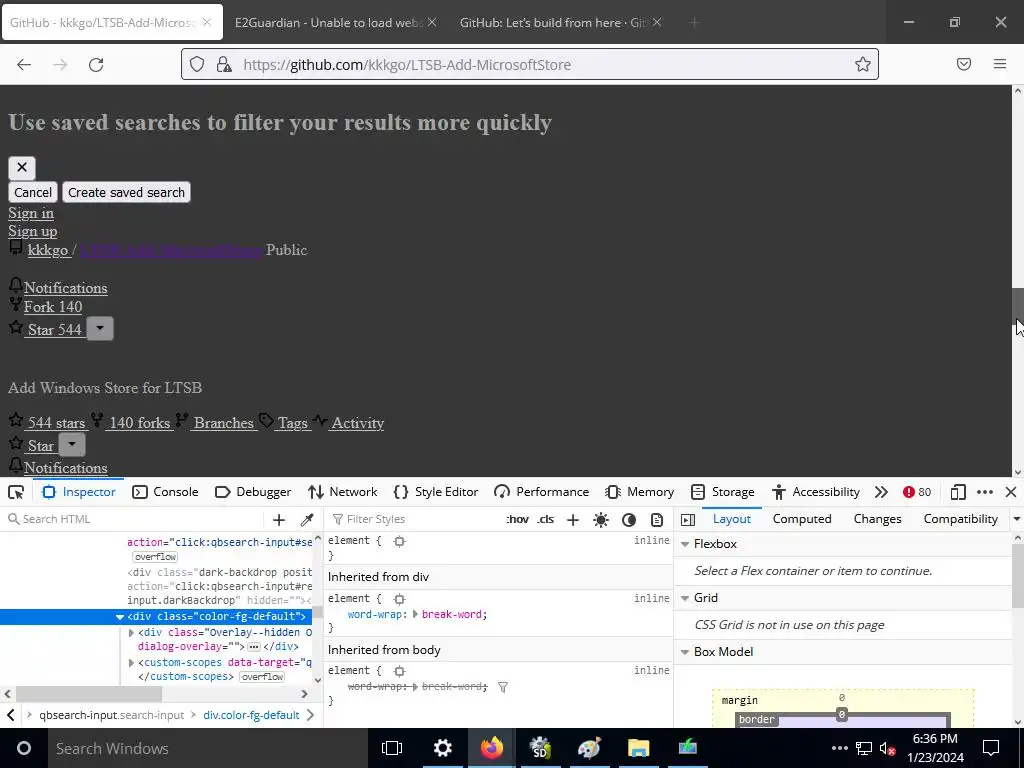View site lock security information

pyautogui.click(x=224, y=64)
